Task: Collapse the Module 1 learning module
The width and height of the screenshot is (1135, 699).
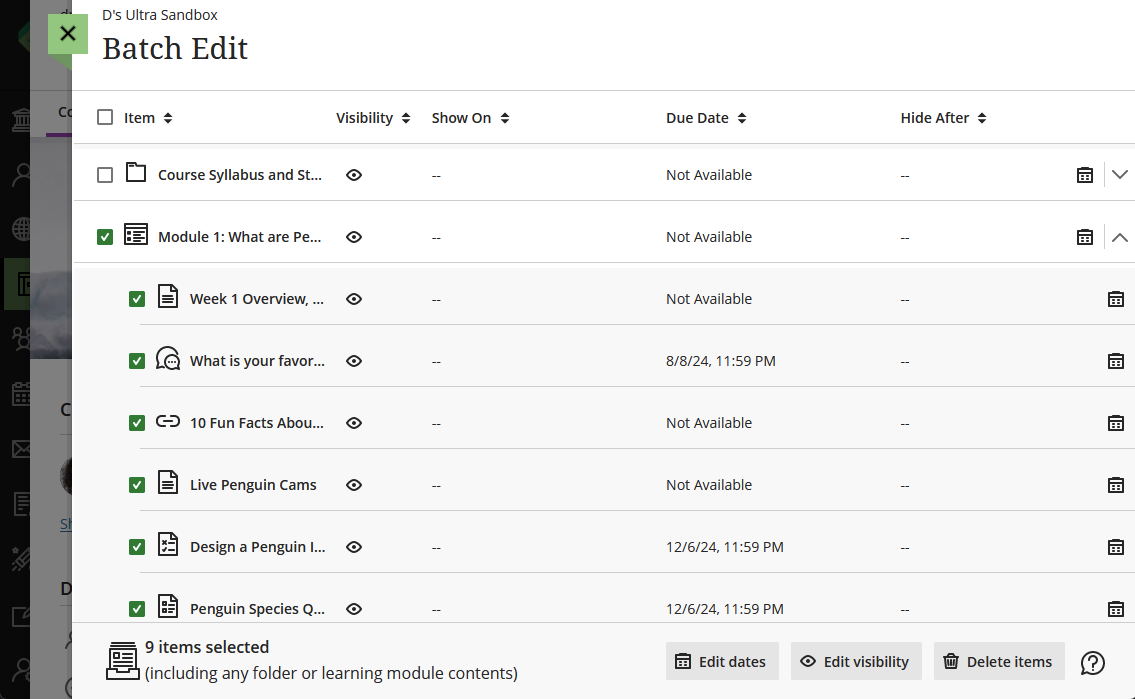Action: (1119, 237)
